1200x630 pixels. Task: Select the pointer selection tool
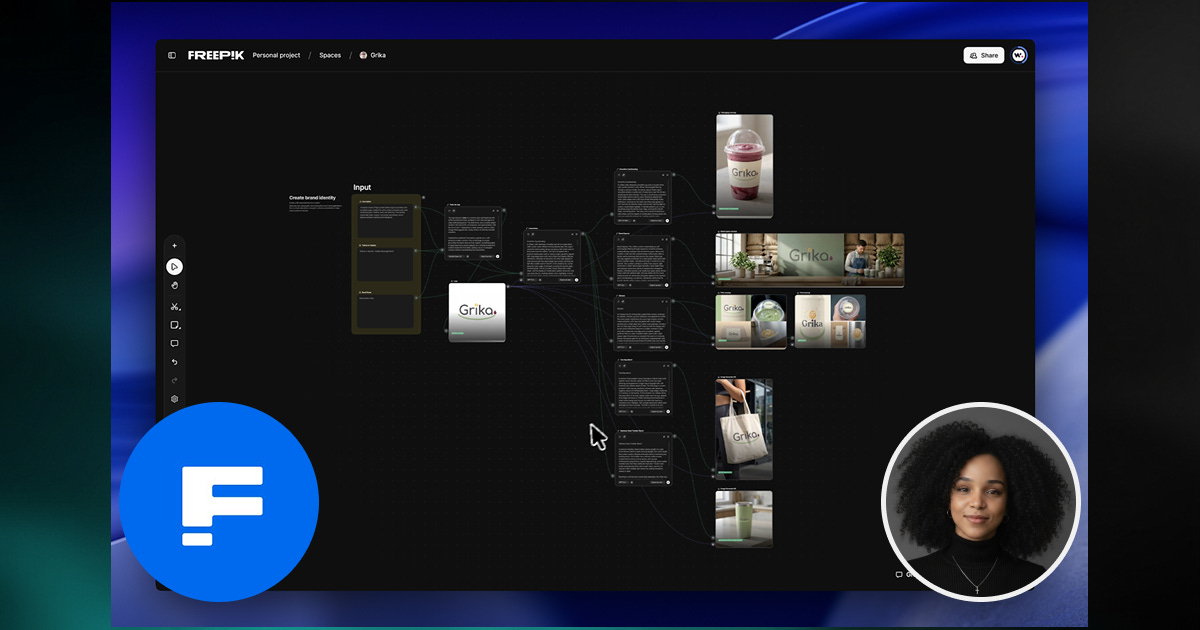pos(174,267)
